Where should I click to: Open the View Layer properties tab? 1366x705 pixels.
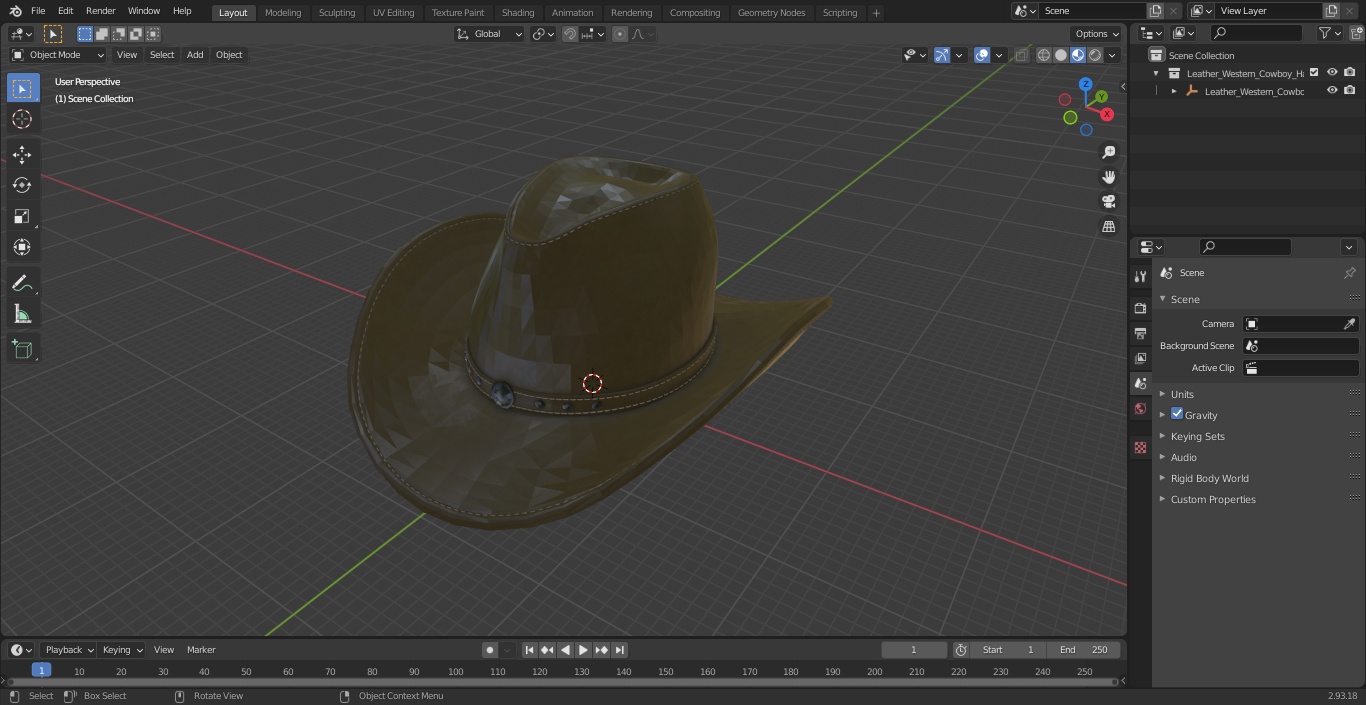1140,358
